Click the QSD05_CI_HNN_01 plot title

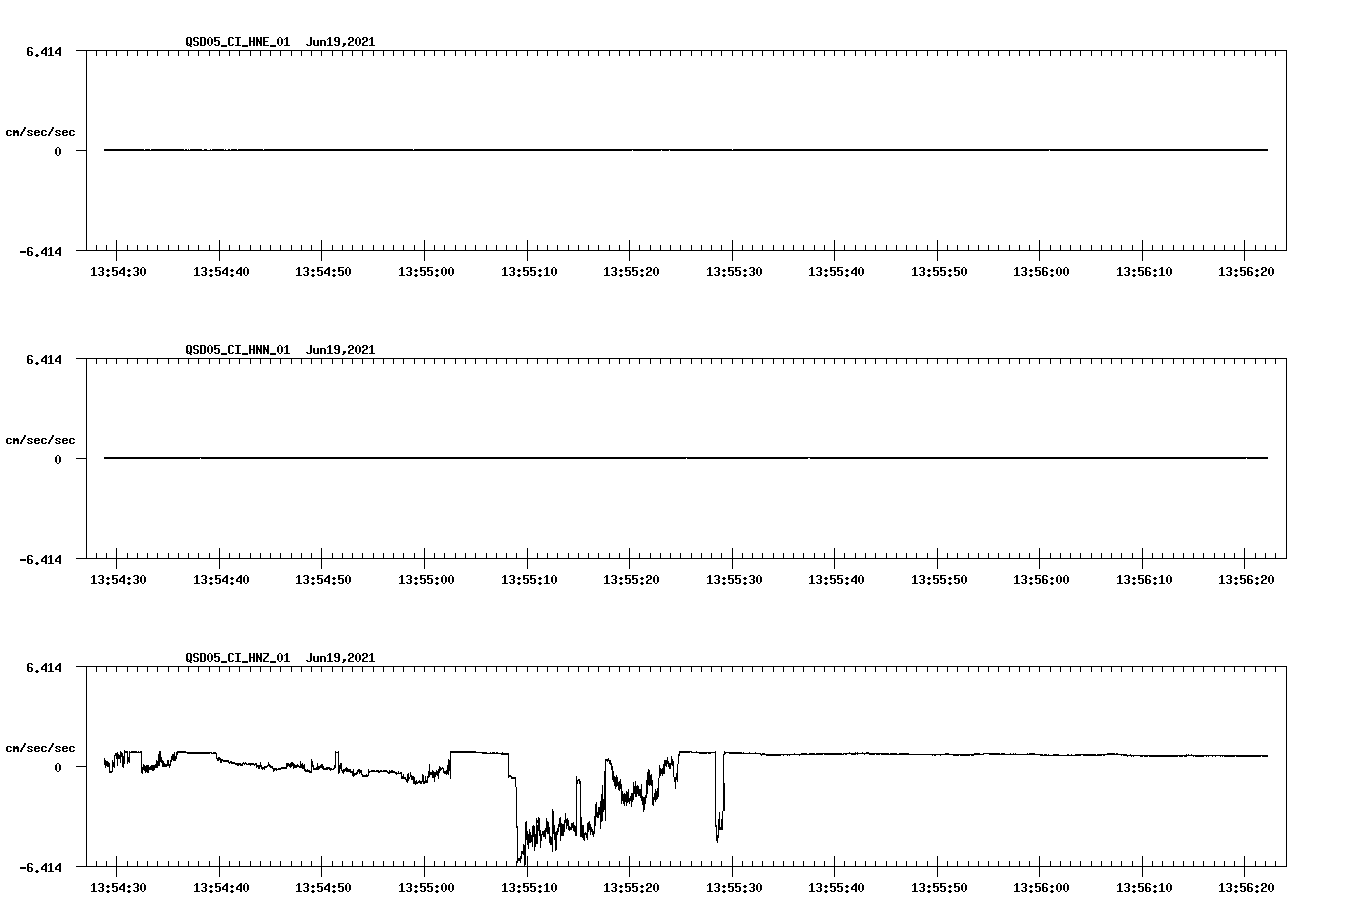[x=280, y=350]
